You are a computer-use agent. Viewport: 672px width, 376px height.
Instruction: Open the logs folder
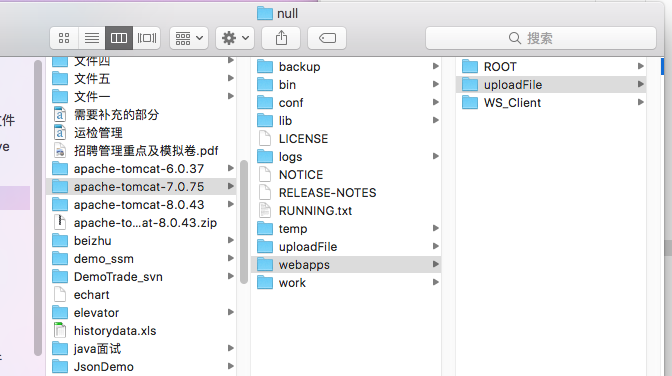(x=346, y=156)
